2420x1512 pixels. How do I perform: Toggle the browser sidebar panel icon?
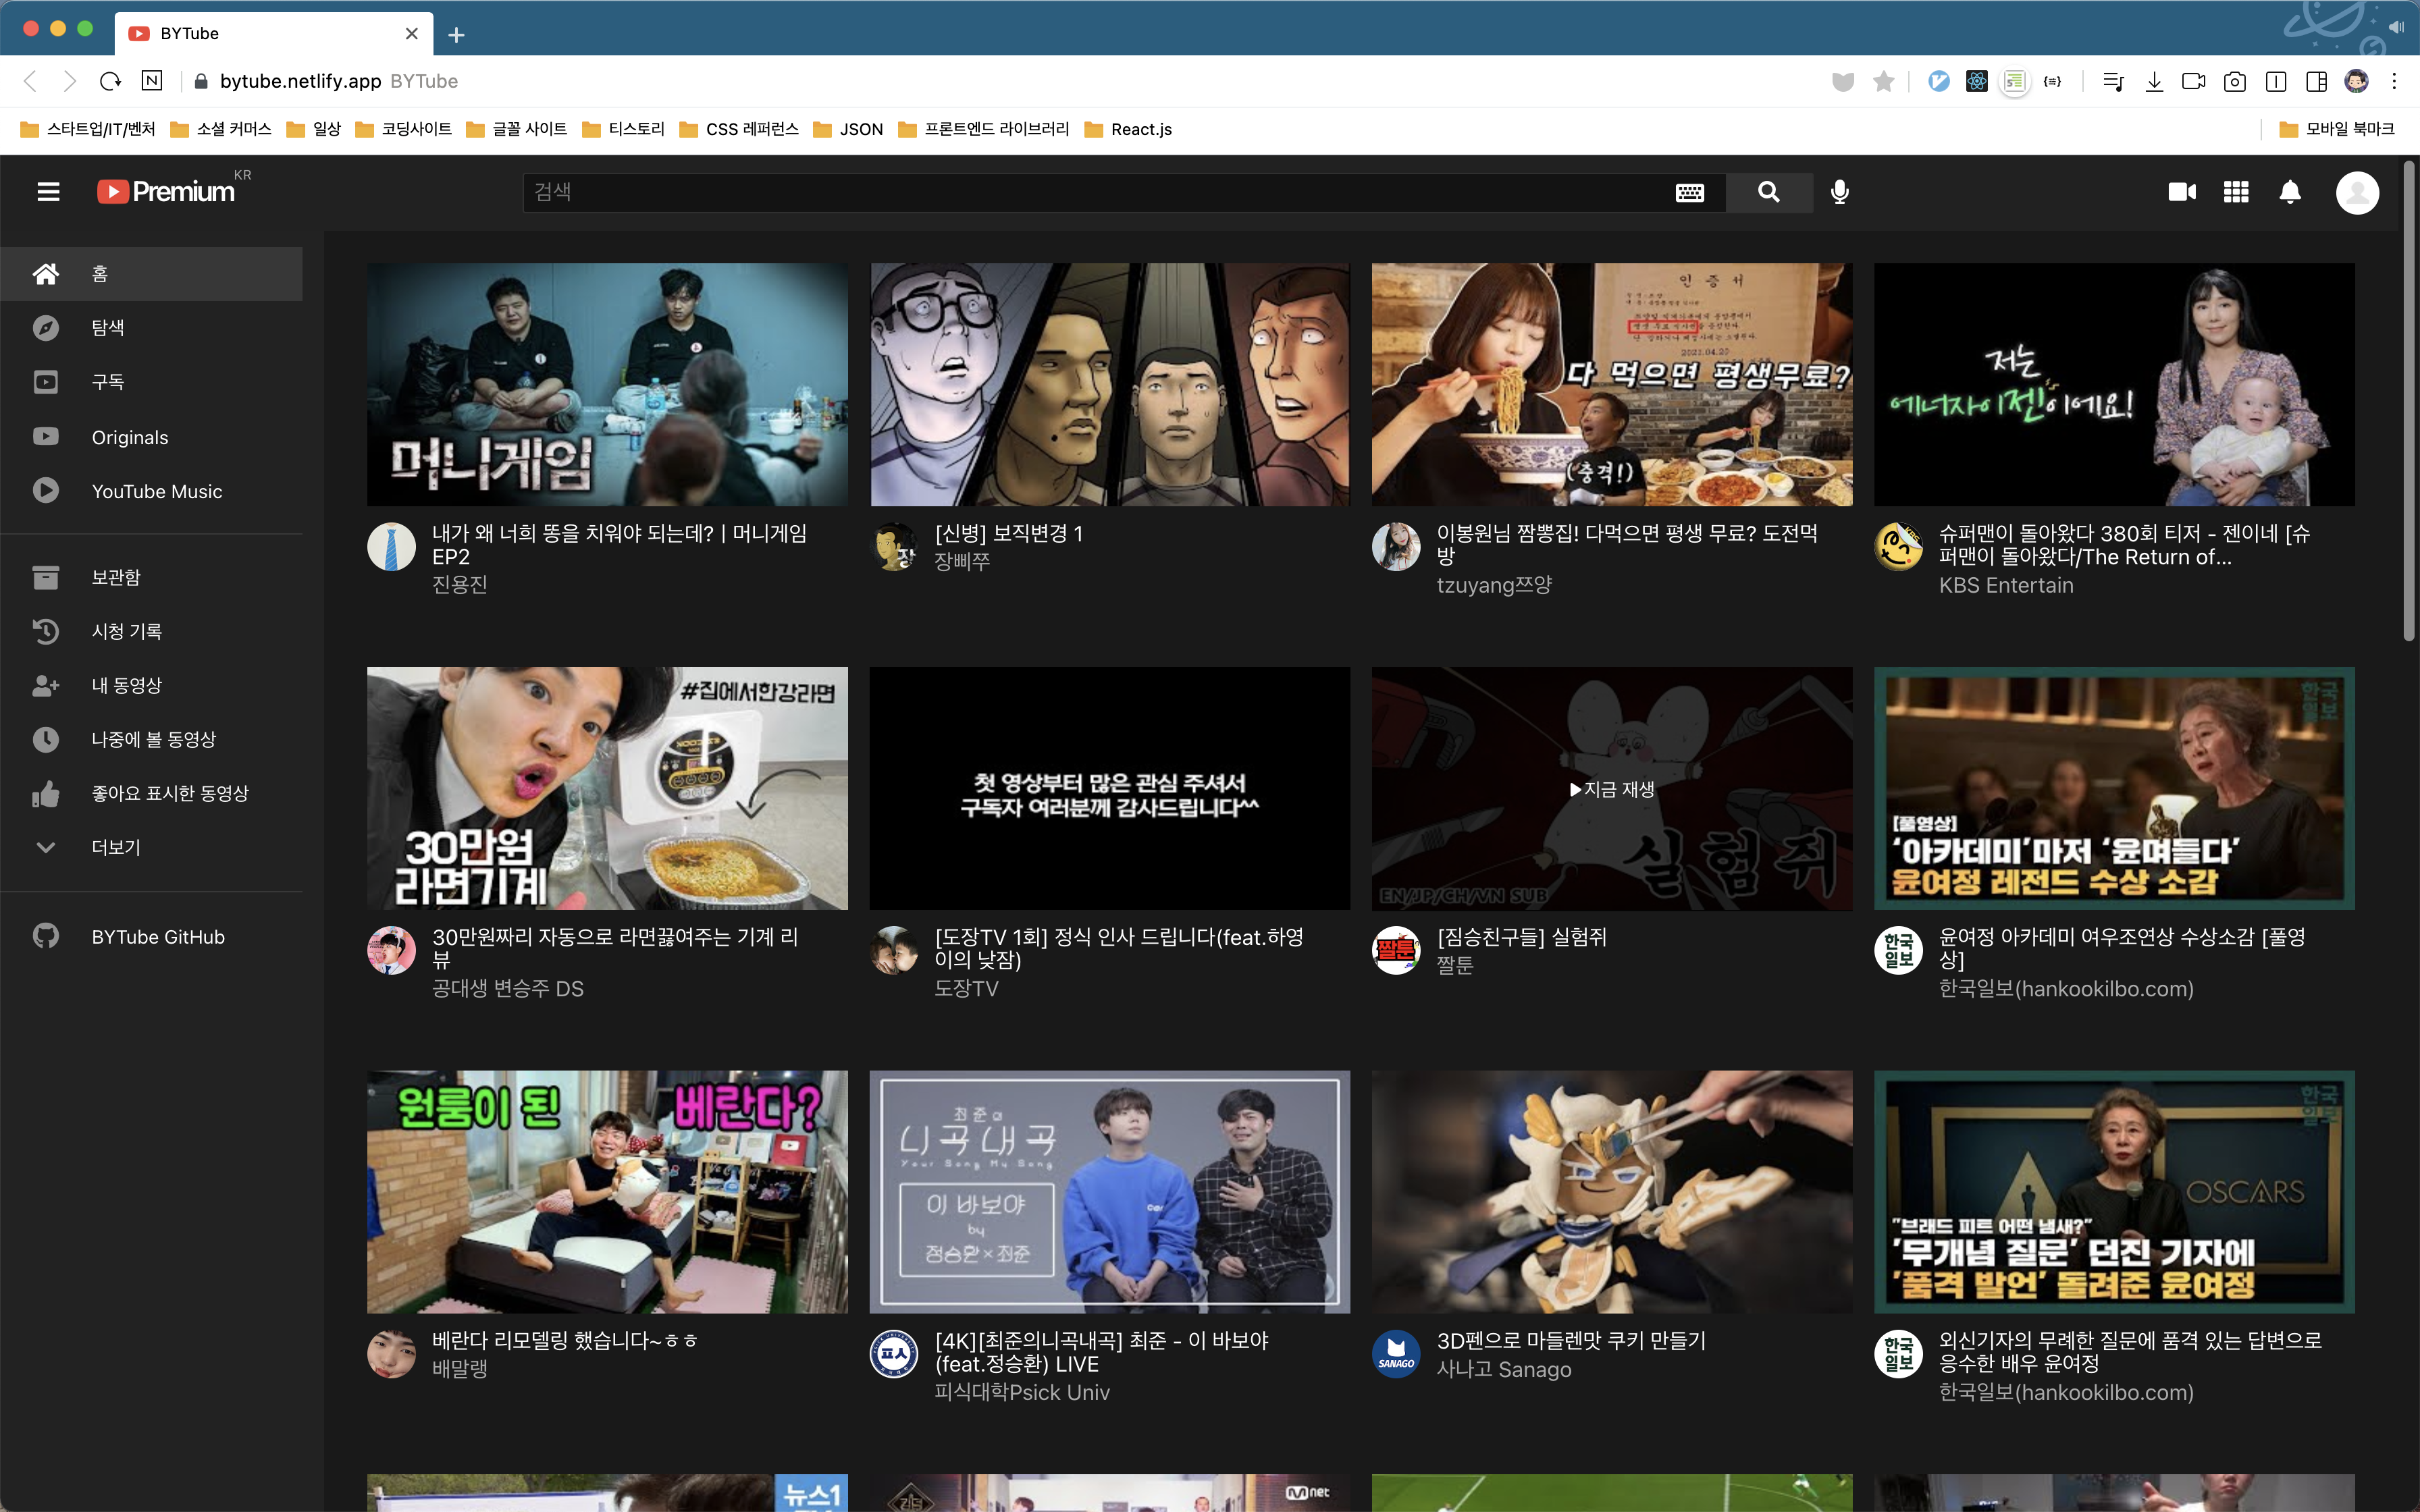(2316, 81)
